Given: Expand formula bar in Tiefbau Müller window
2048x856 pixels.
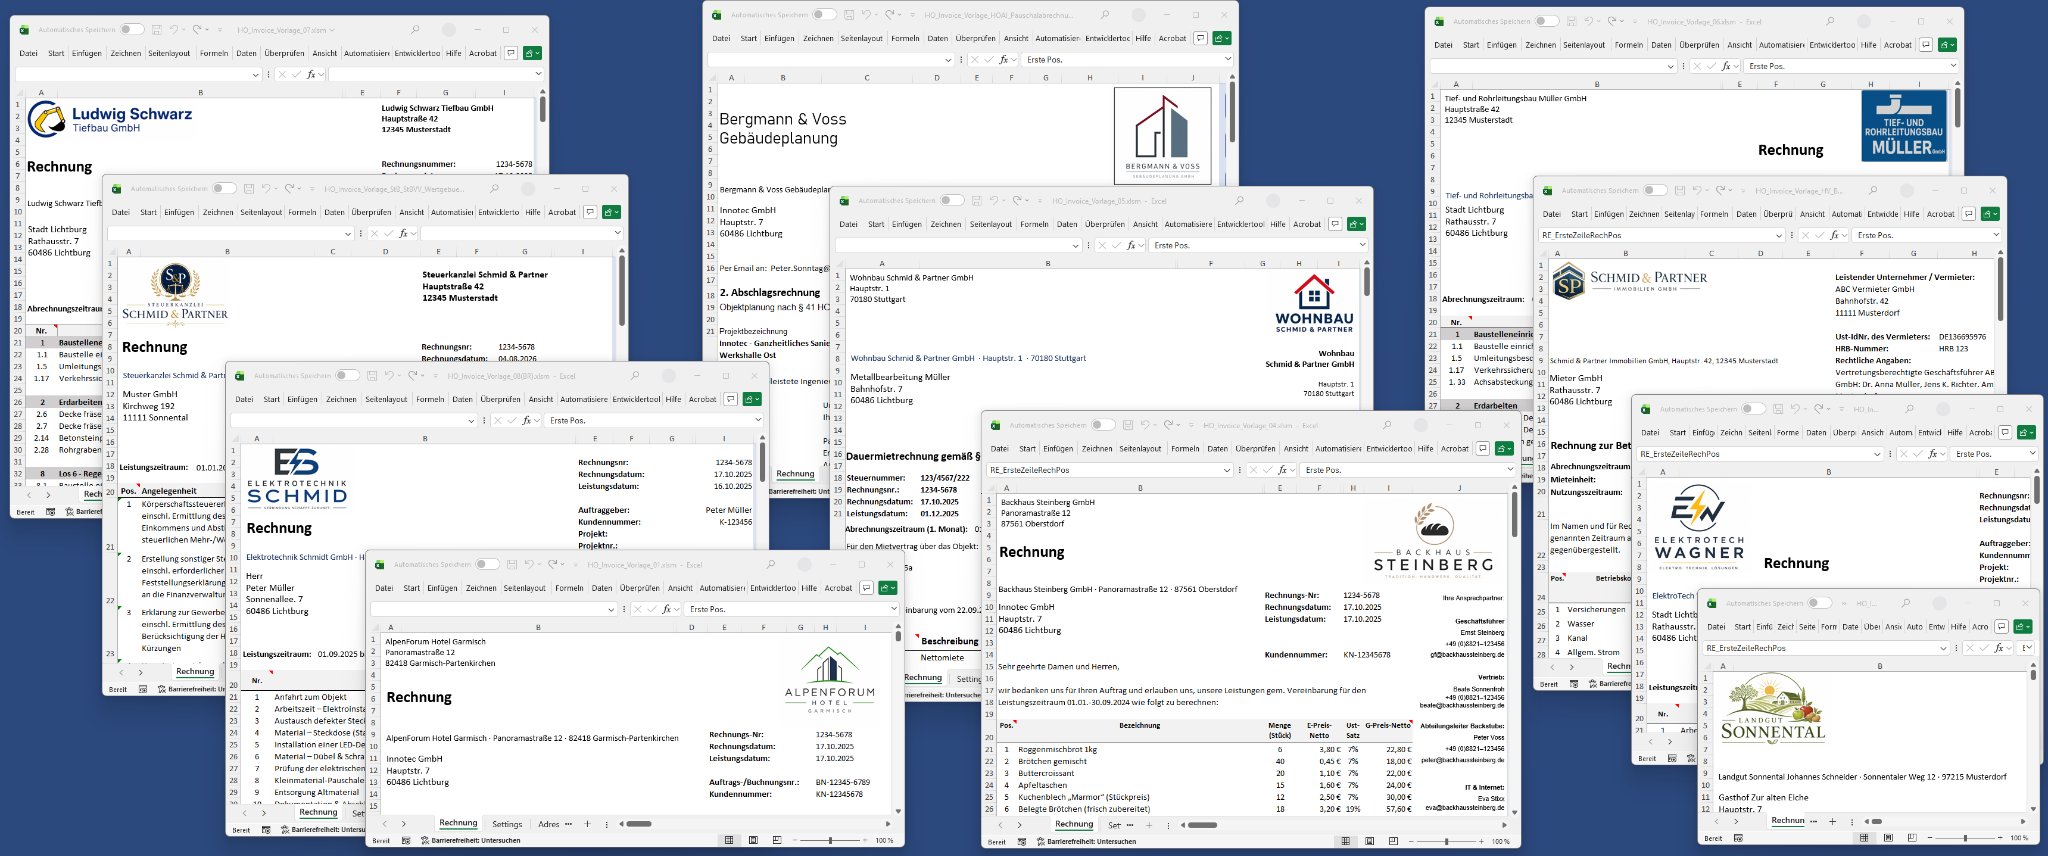Looking at the screenshot, I should tap(1953, 66).
